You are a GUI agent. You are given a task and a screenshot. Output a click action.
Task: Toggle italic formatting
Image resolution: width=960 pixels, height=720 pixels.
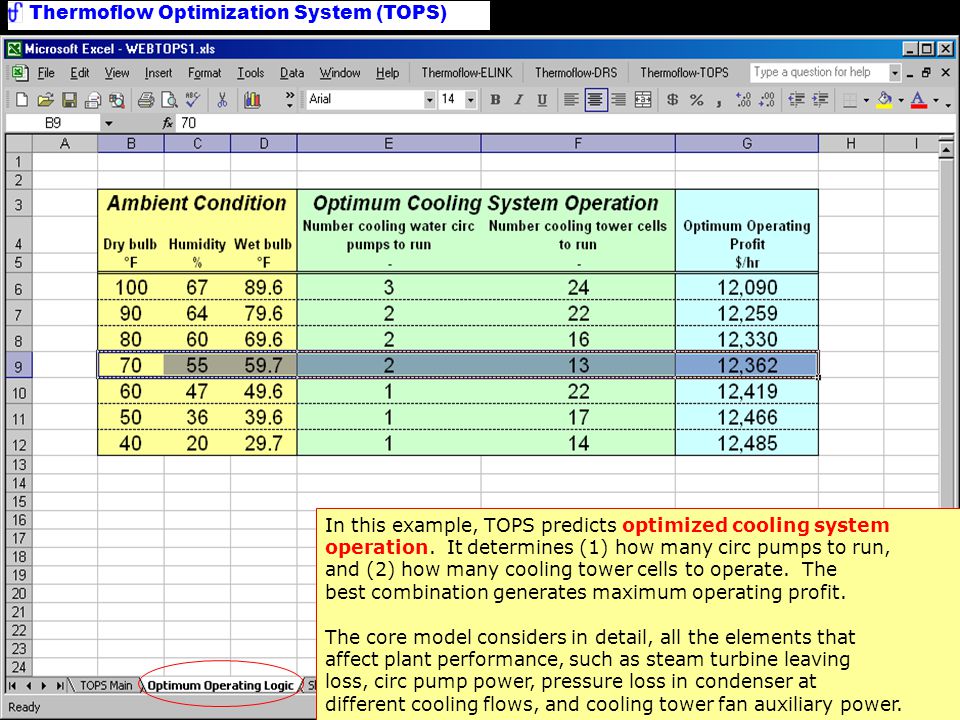[x=519, y=100]
